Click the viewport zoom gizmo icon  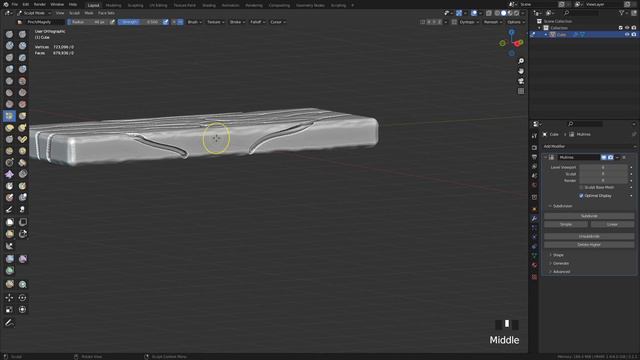click(521, 61)
